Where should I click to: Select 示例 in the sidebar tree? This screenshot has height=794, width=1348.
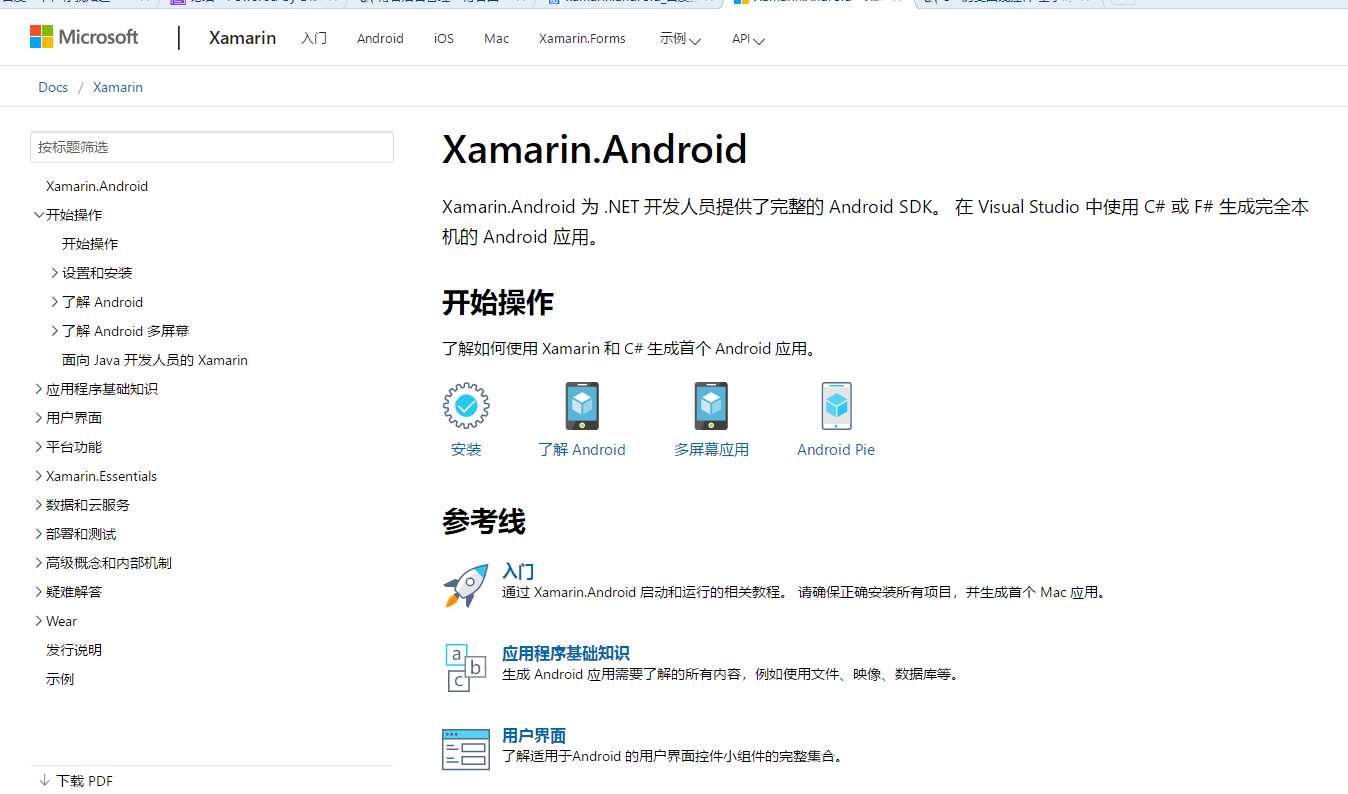click(60, 679)
